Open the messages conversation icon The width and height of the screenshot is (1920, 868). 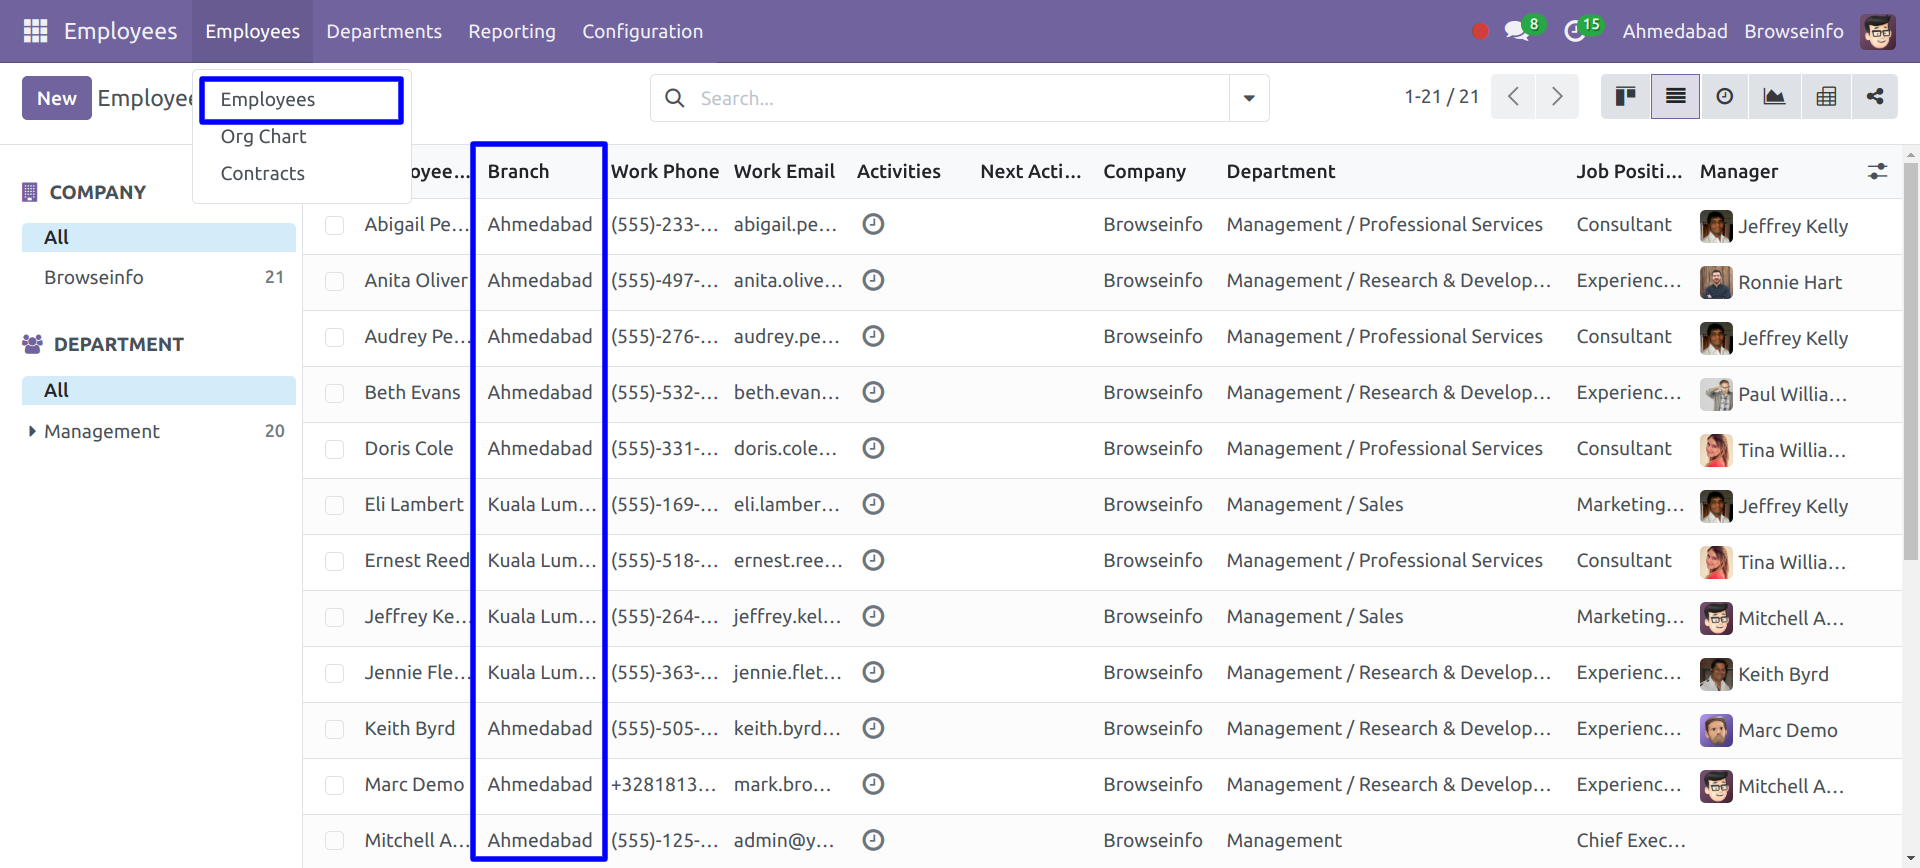[x=1517, y=31]
